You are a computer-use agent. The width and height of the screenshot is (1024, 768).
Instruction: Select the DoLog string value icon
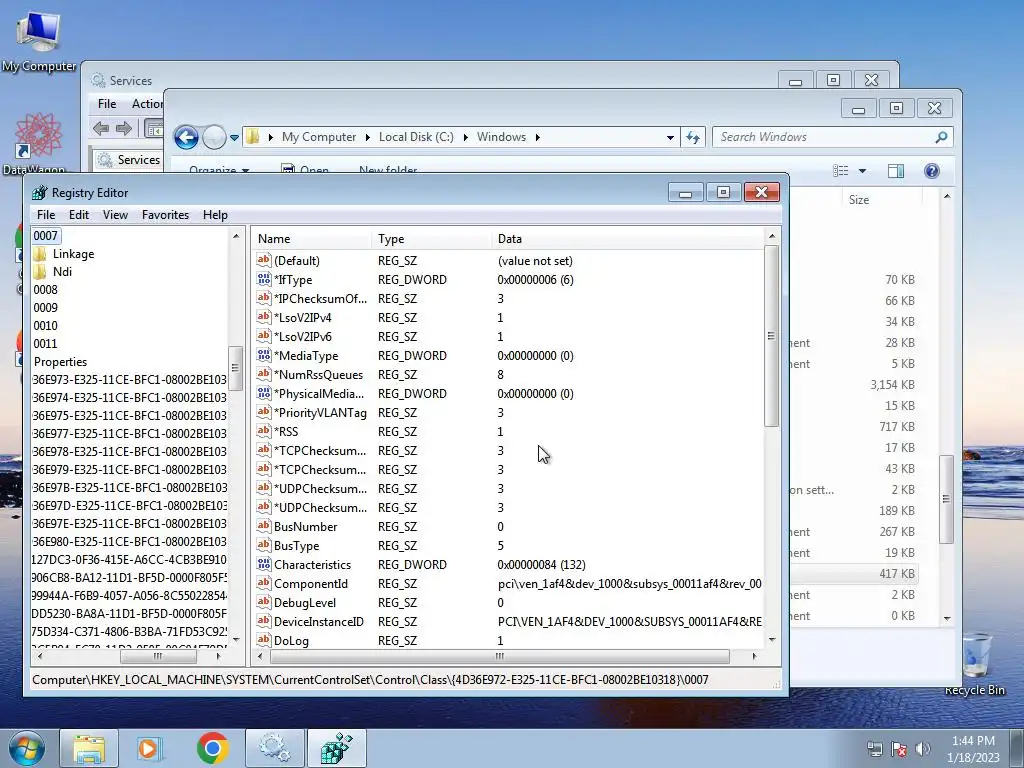coord(264,639)
